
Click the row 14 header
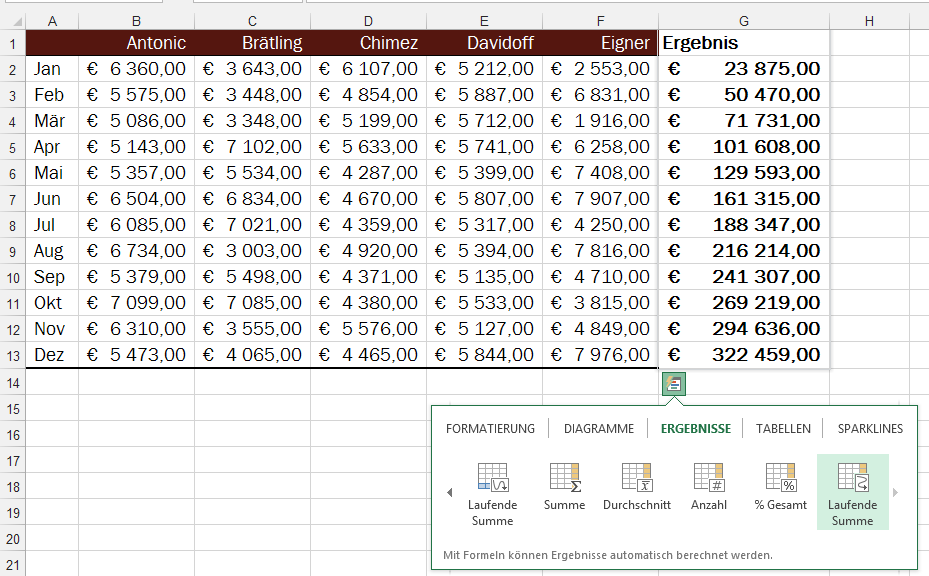[12, 382]
